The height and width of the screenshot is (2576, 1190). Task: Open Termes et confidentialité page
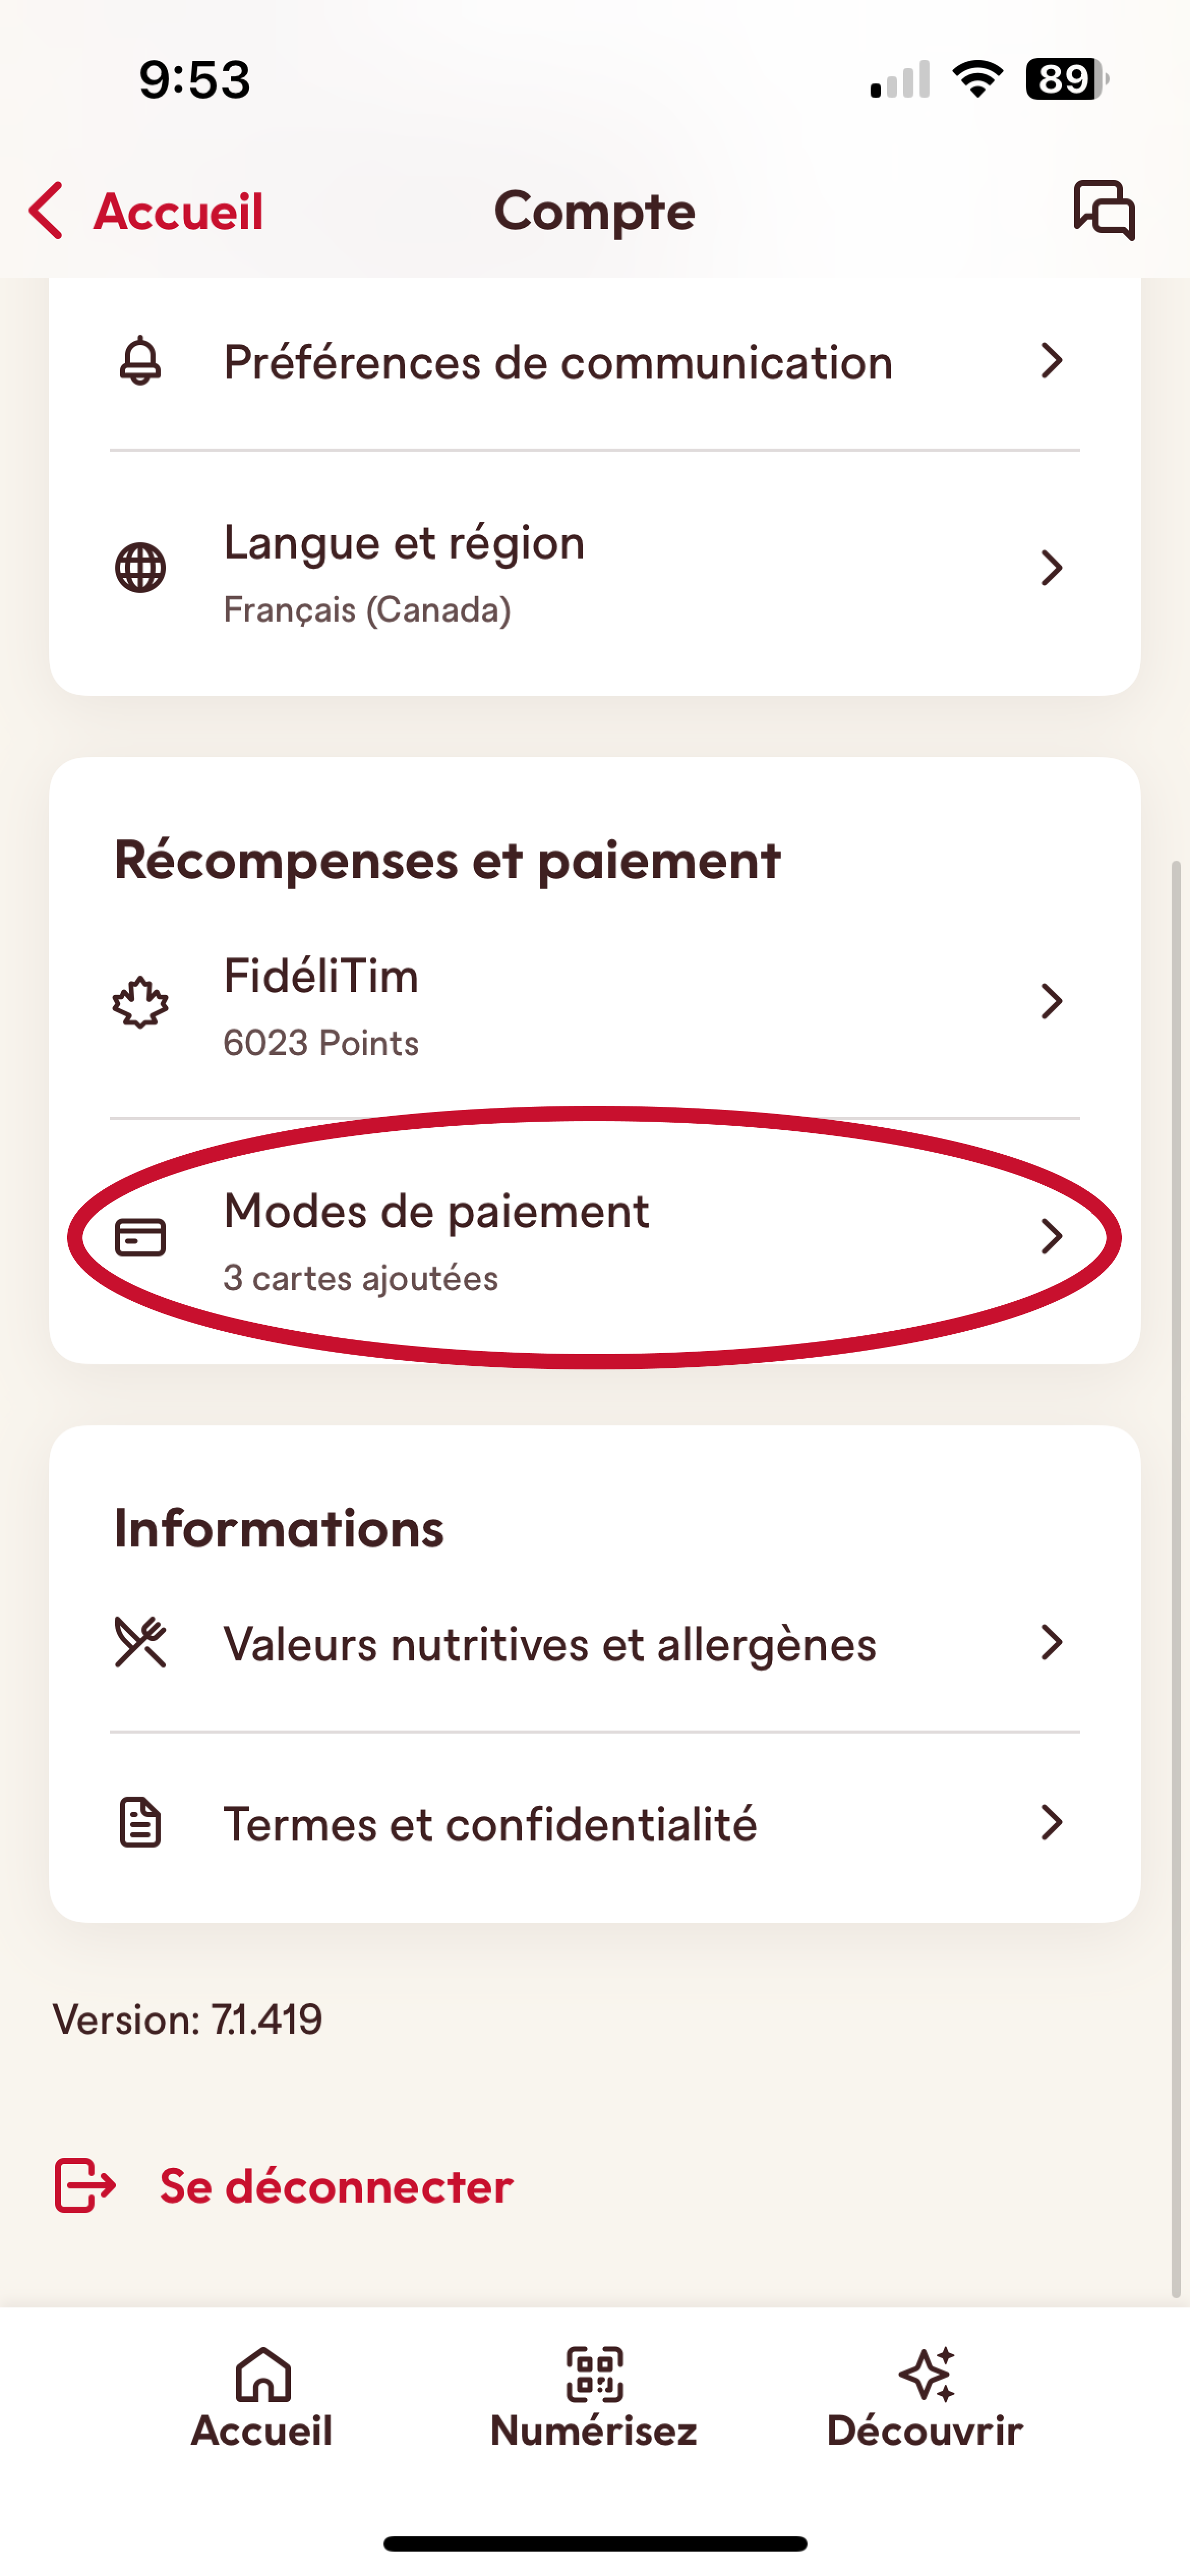(x=490, y=1823)
